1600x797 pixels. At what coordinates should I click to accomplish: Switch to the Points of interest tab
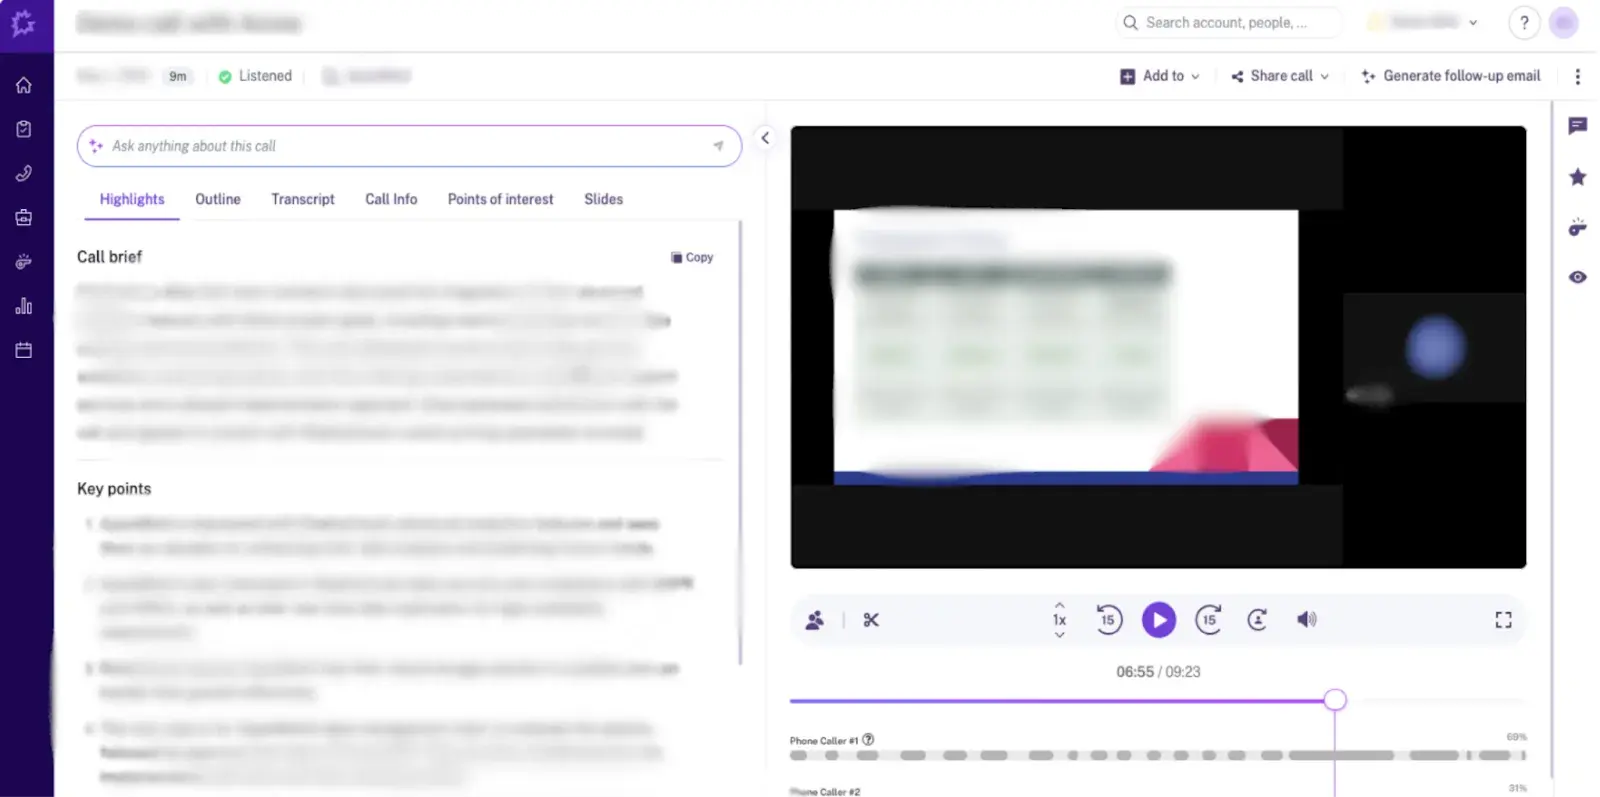(x=501, y=199)
